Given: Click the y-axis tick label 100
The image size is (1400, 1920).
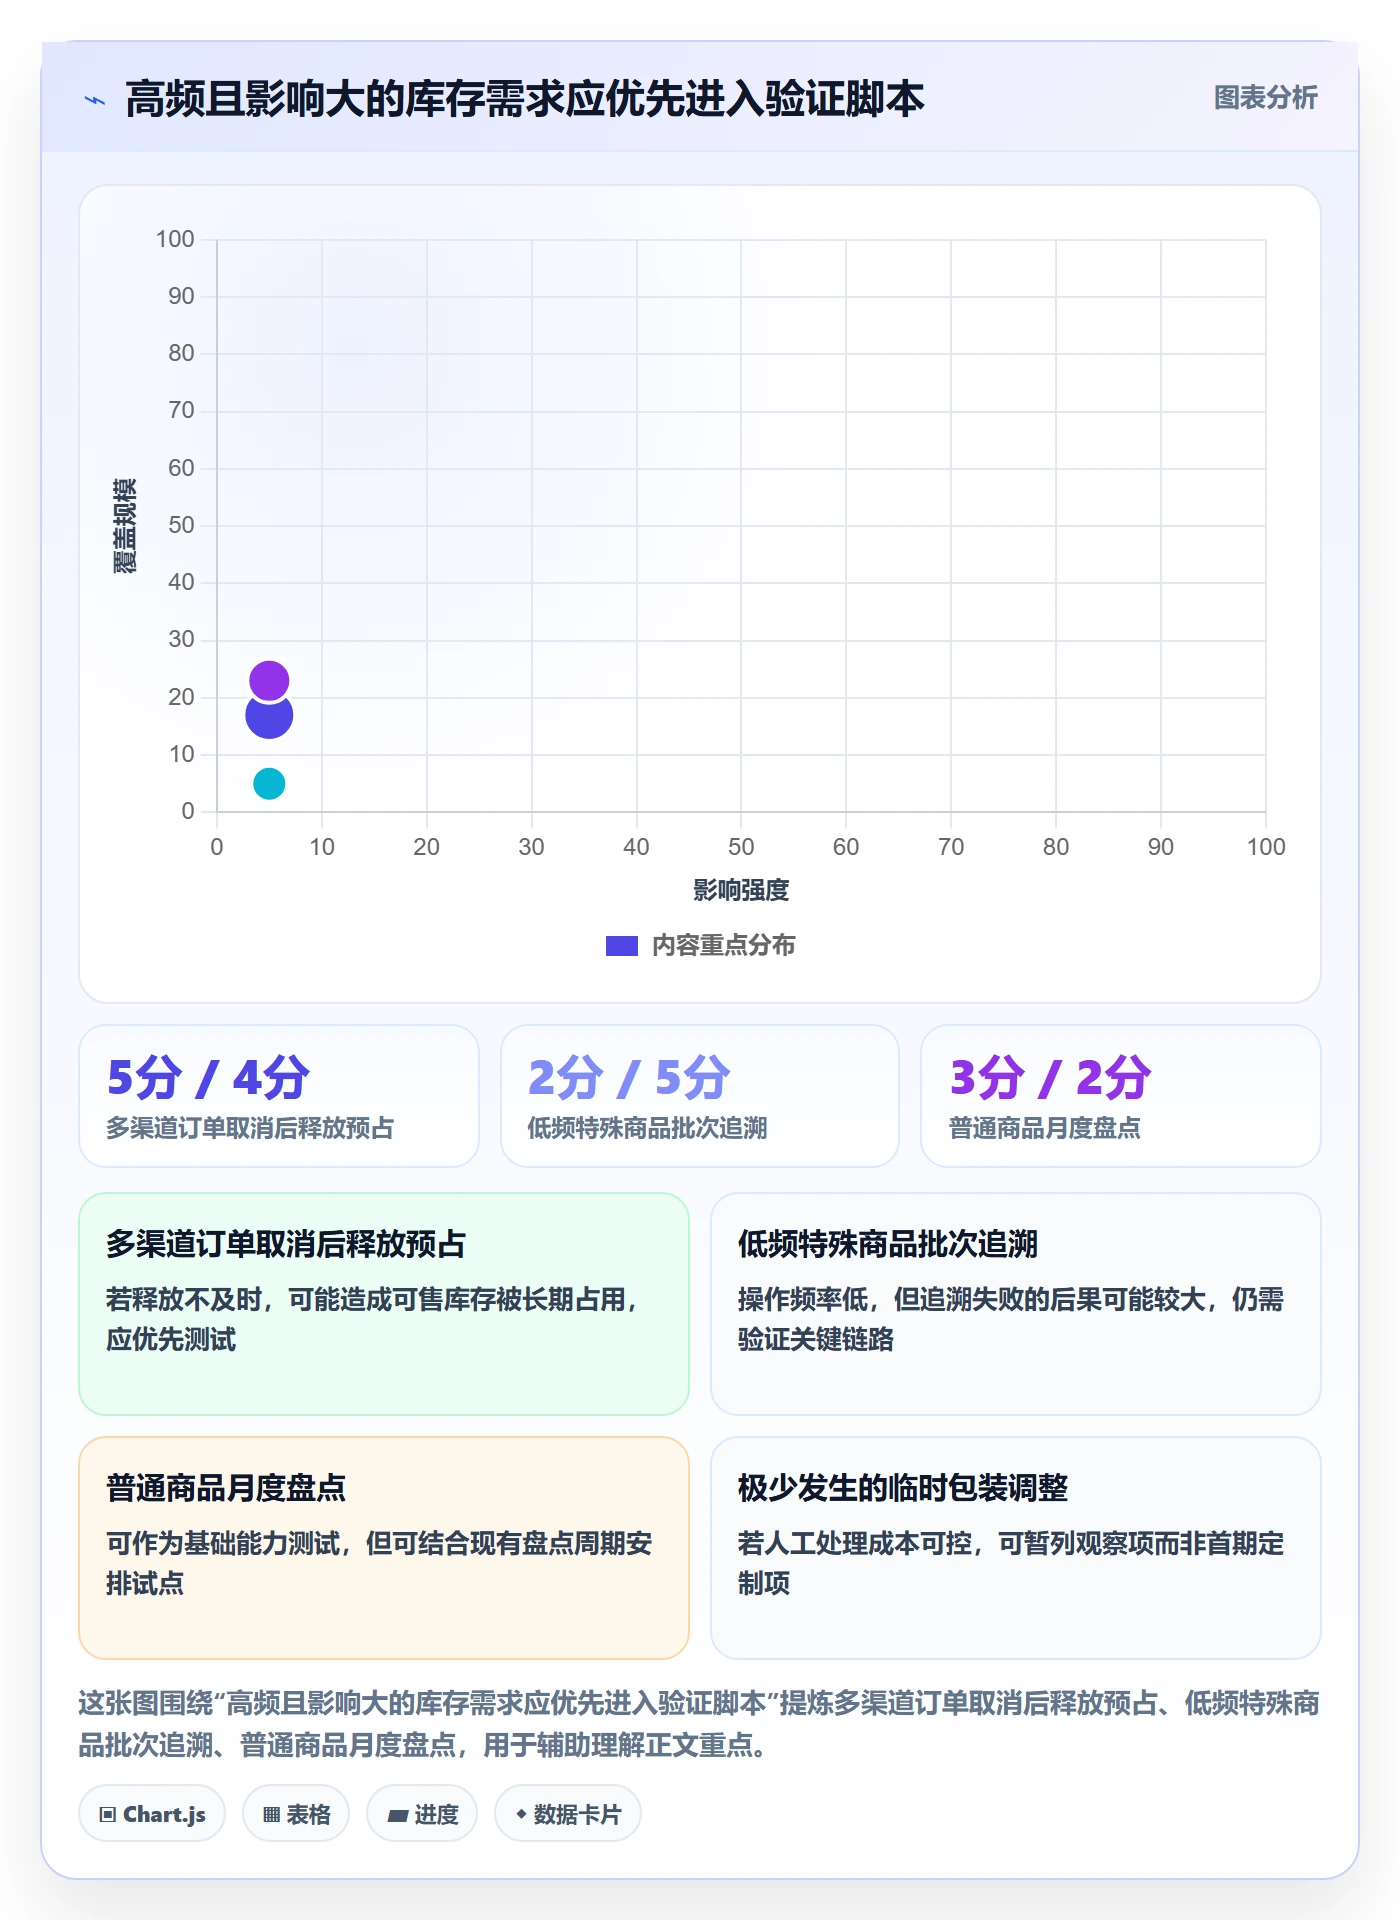Looking at the screenshot, I should click(175, 239).
